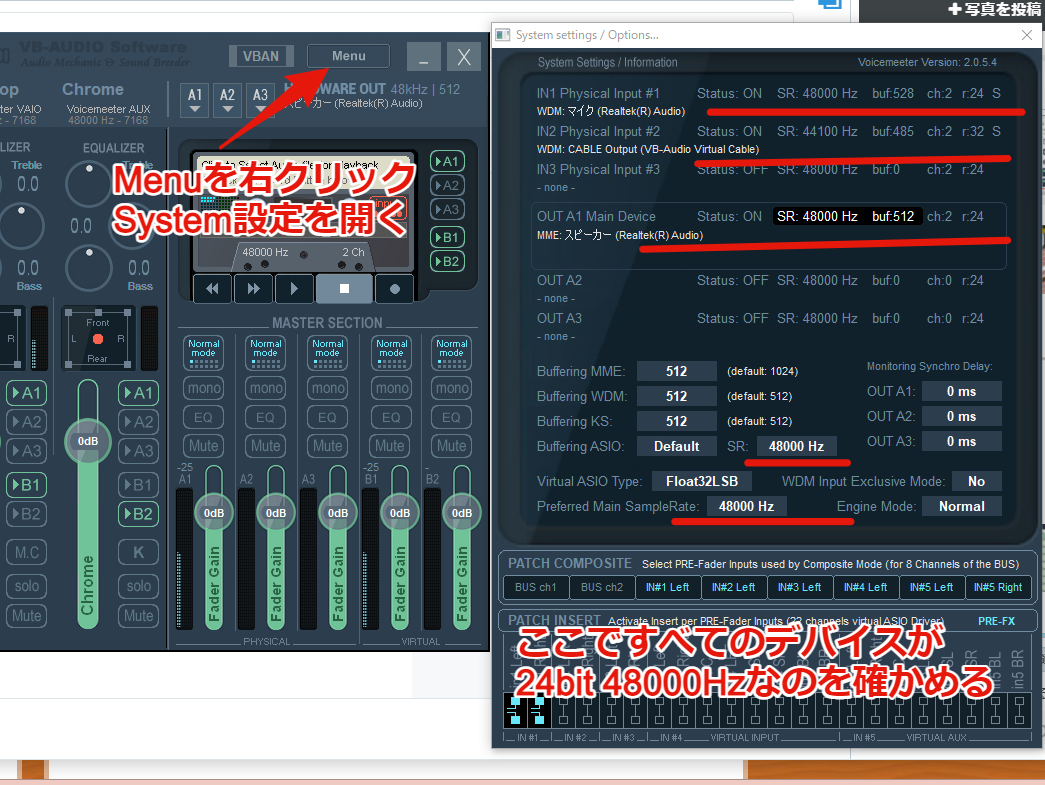
Task: Select IN#2 Left in Patch Composite
Action: pos(733,587)
